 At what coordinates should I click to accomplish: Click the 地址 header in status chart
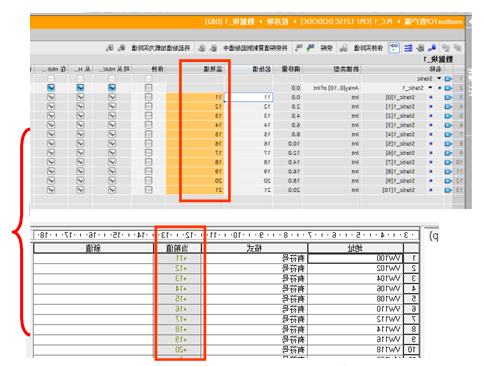355,248
